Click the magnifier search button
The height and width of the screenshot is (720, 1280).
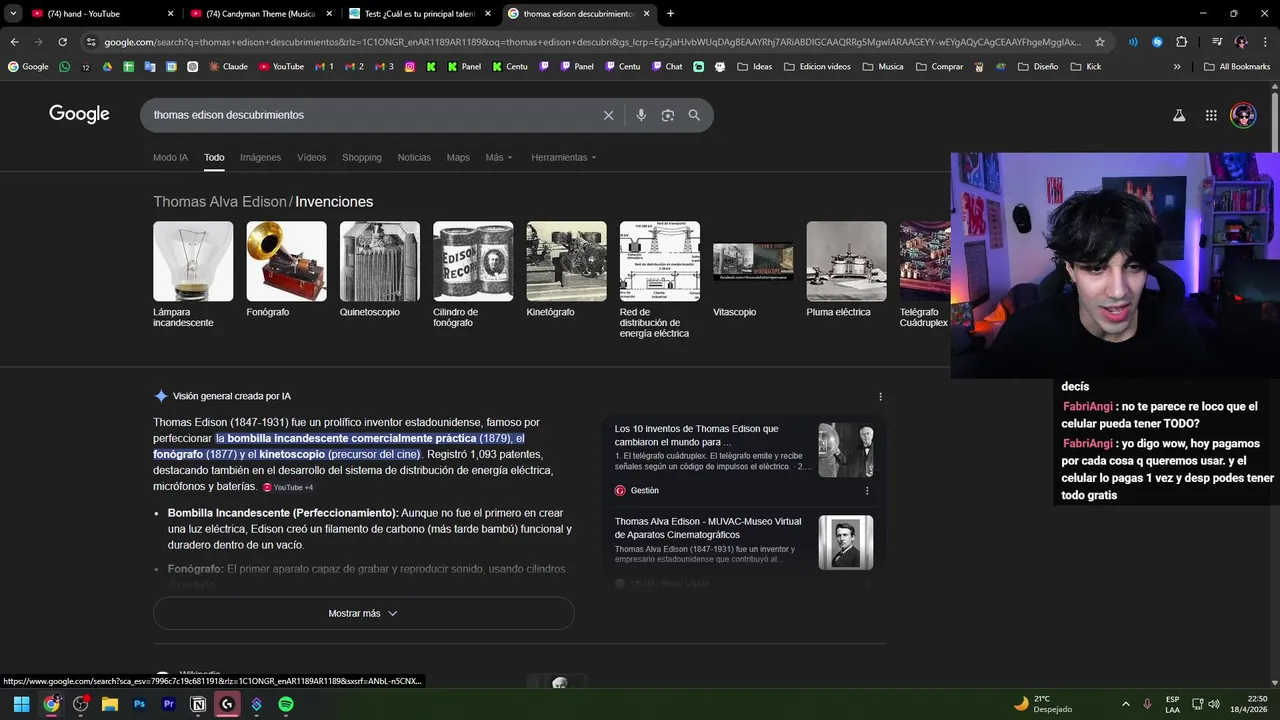(x=694, y=115)
